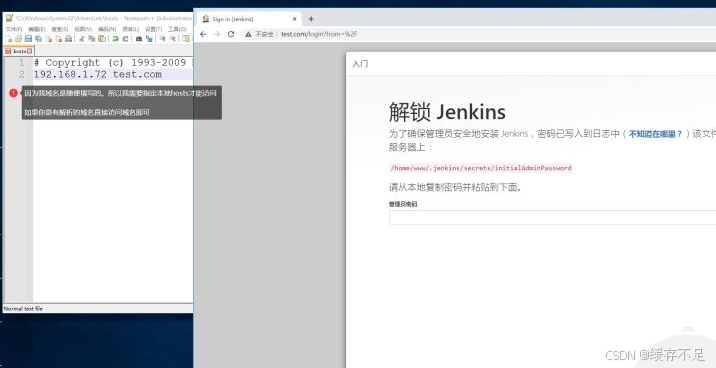The height and width of the screenshot is (368, 716).
Task: Open the 不知道在哪里? help link
Action: click(655, 134)
